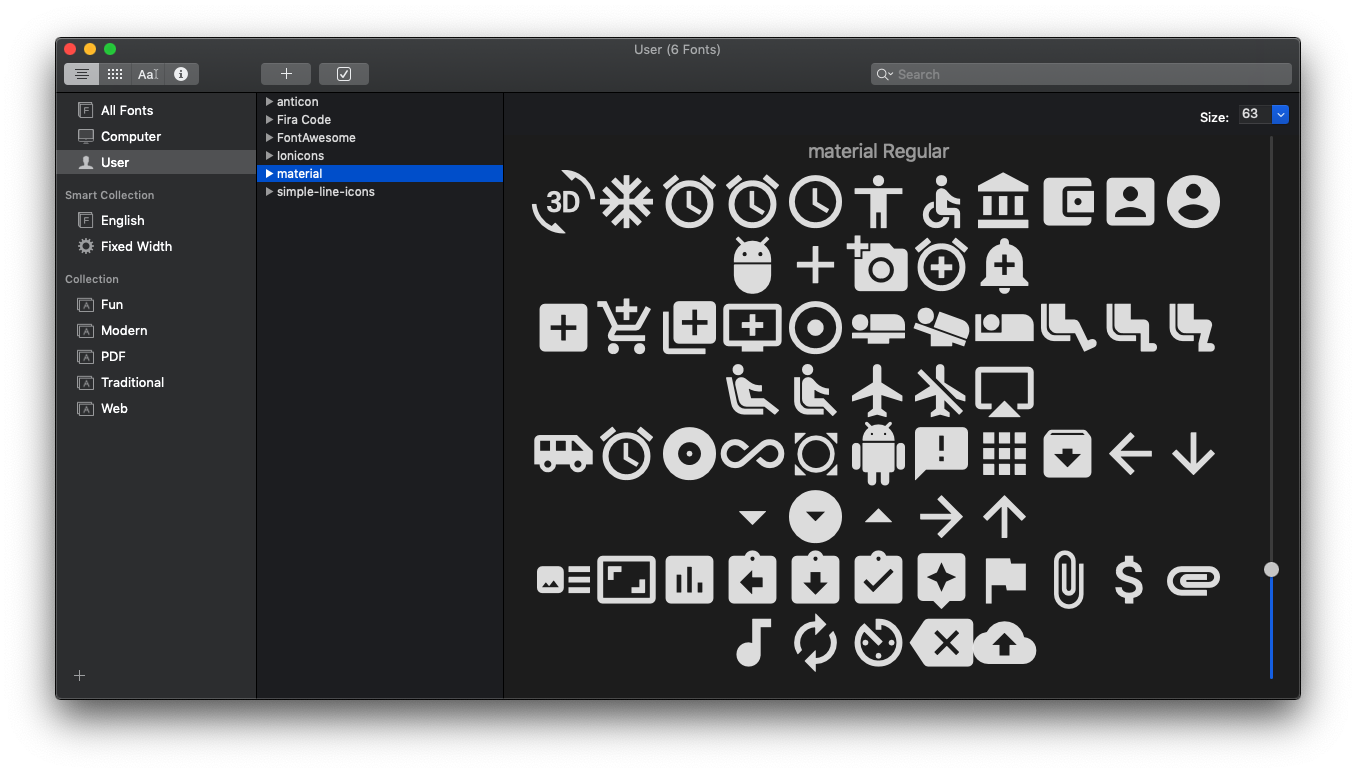
Task: Open the PDF collection
Action: (156, 356)
